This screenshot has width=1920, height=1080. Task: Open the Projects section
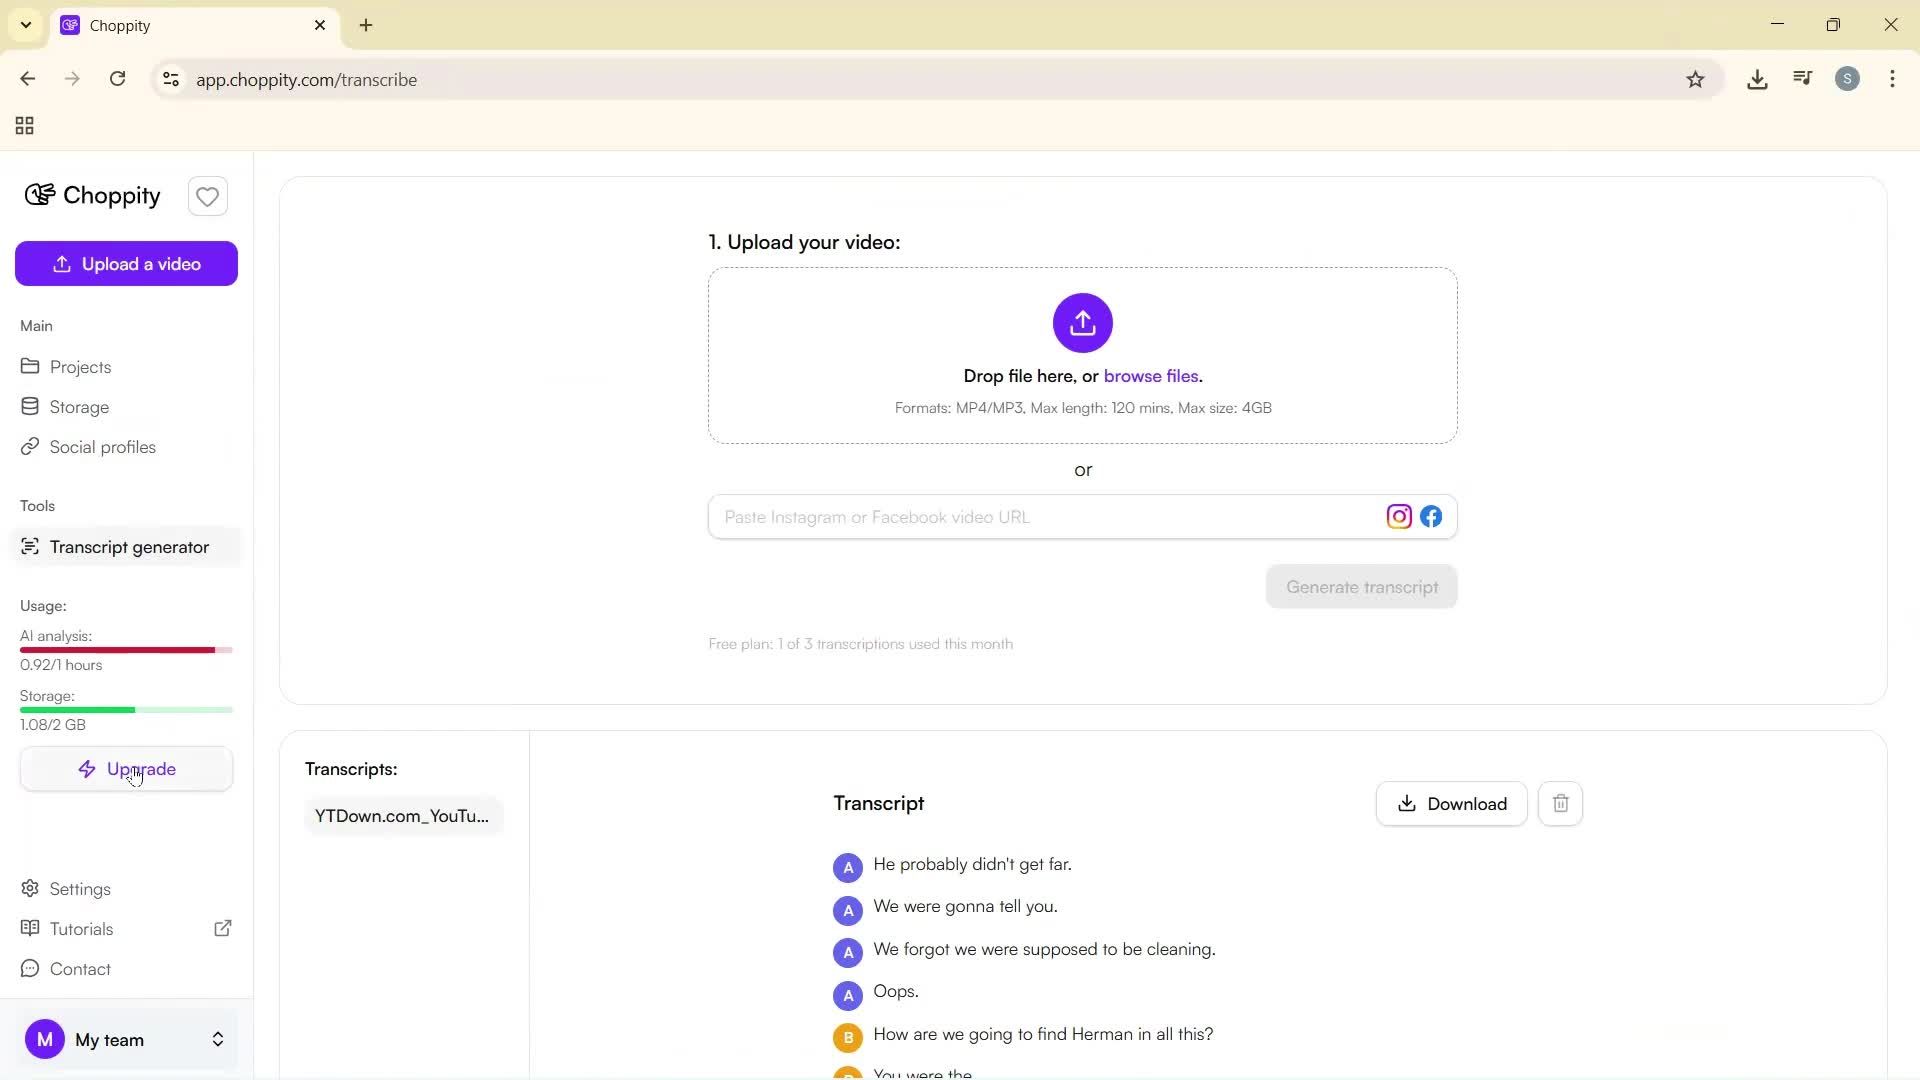tap(80, 367)
